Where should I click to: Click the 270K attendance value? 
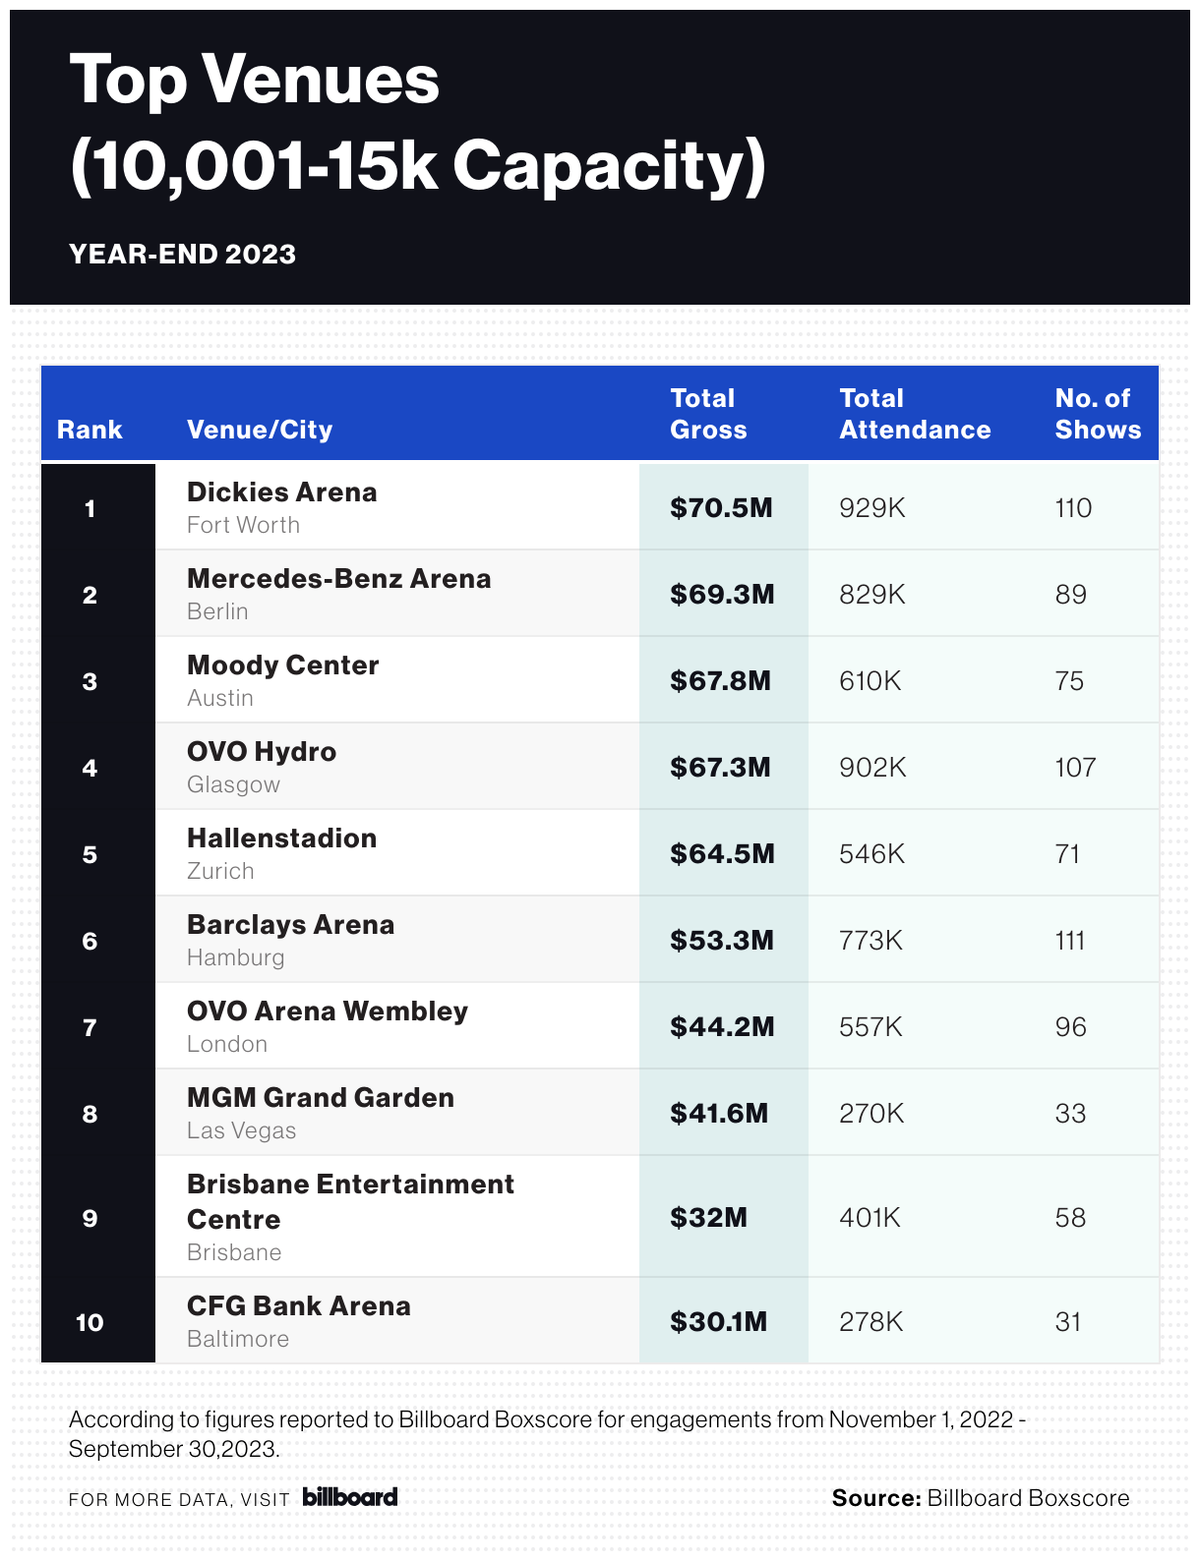(x=871, y=1114)
